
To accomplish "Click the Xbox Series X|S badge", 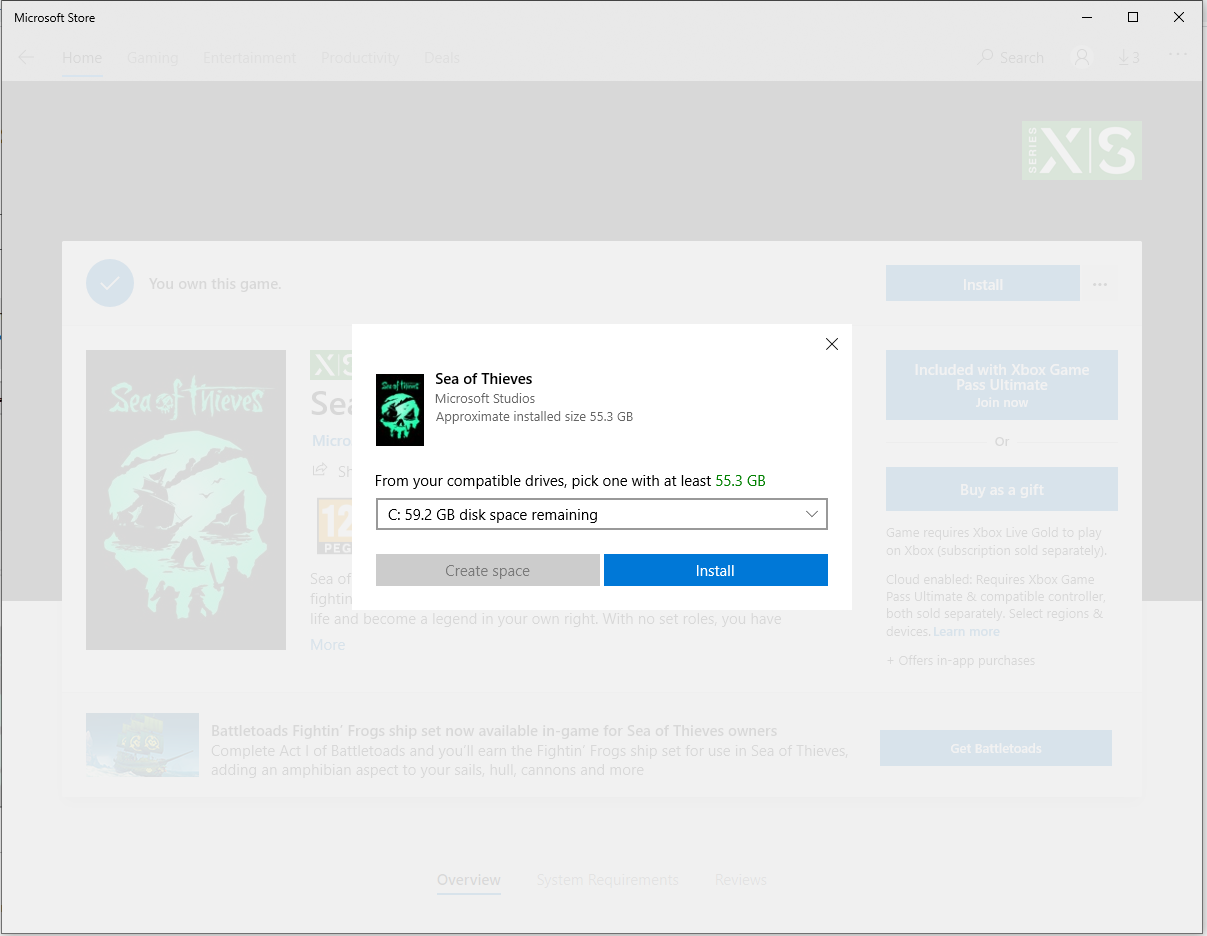I will (1082, 151).
